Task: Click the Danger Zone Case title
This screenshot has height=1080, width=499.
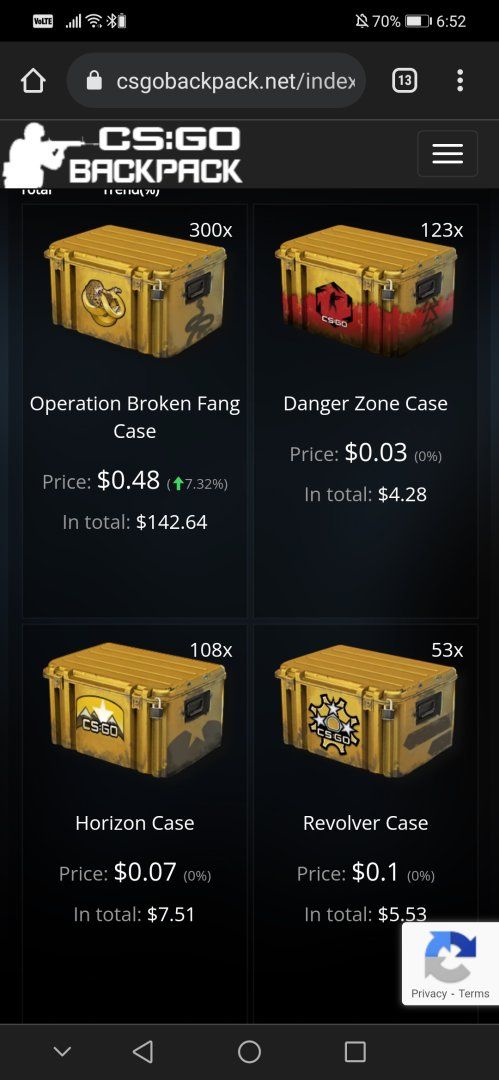Action: point(366,404)
